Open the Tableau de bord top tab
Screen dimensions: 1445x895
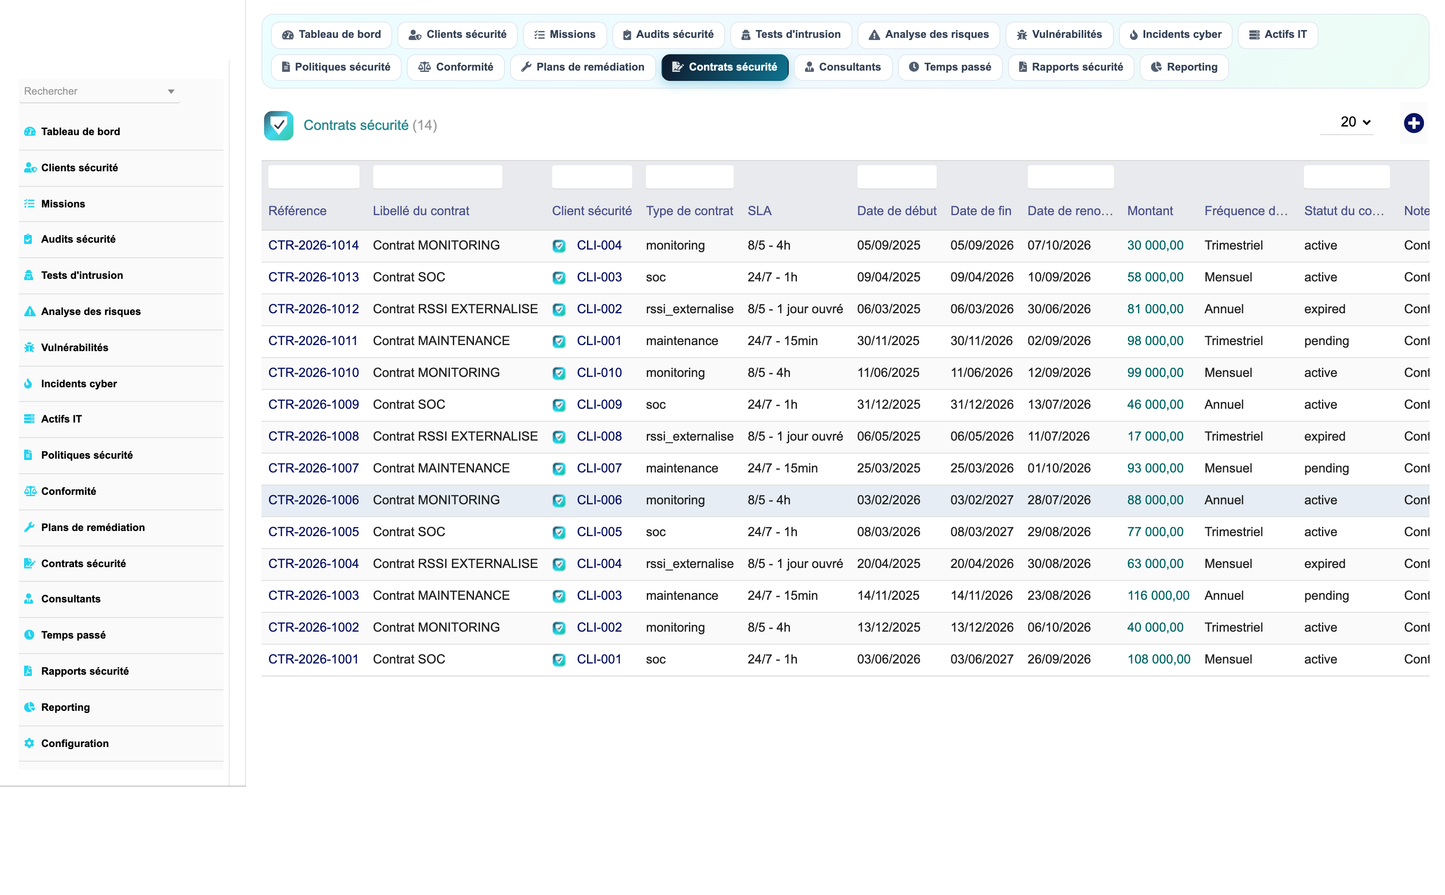click(x=332, y=35)
